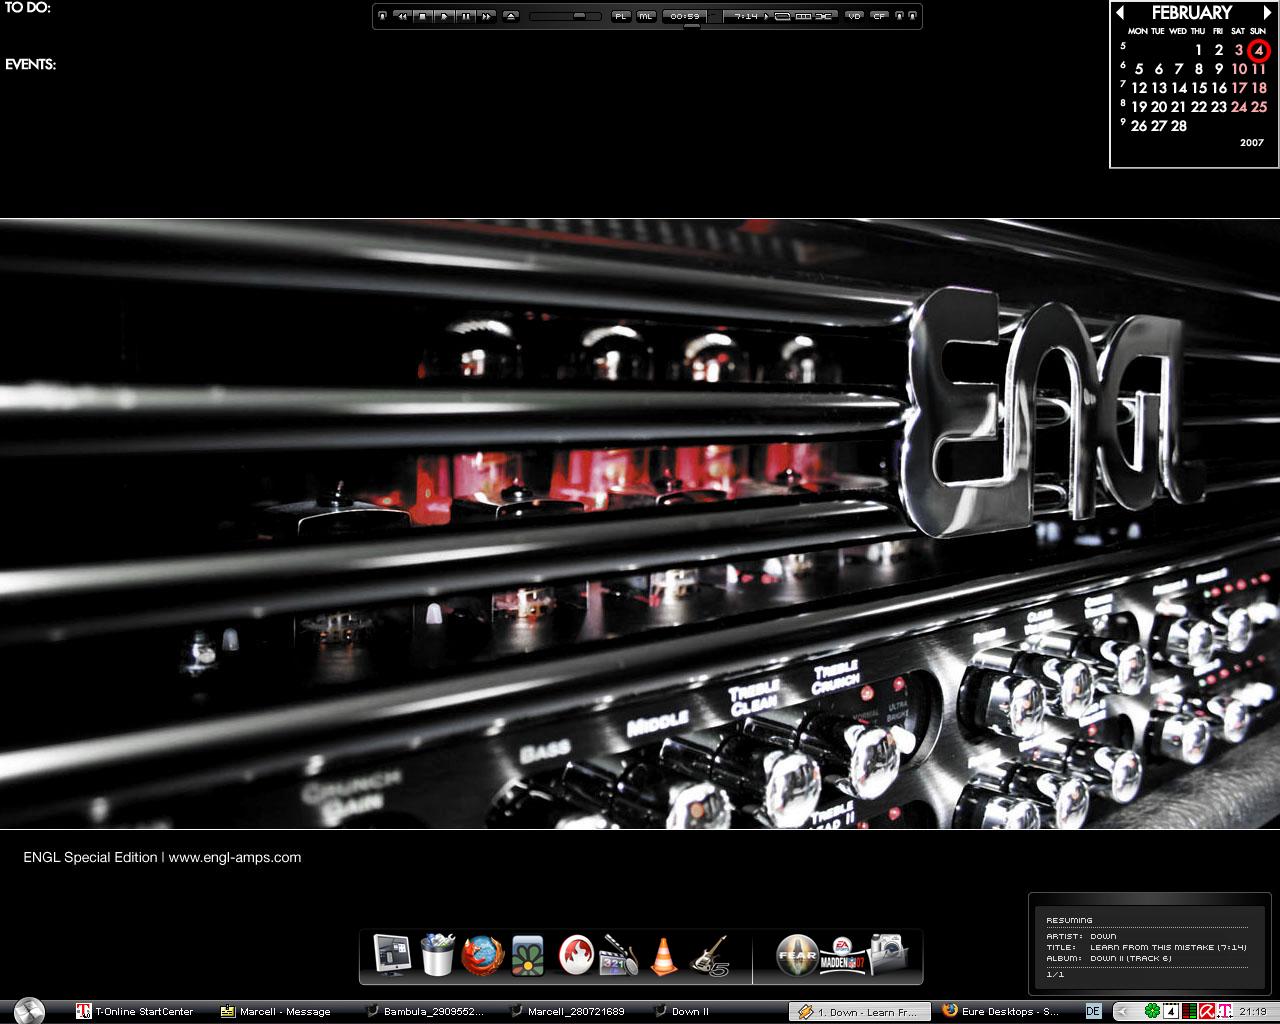
Task: Click calendar date tray icon showing 4
Action: coord(1171,1011)
